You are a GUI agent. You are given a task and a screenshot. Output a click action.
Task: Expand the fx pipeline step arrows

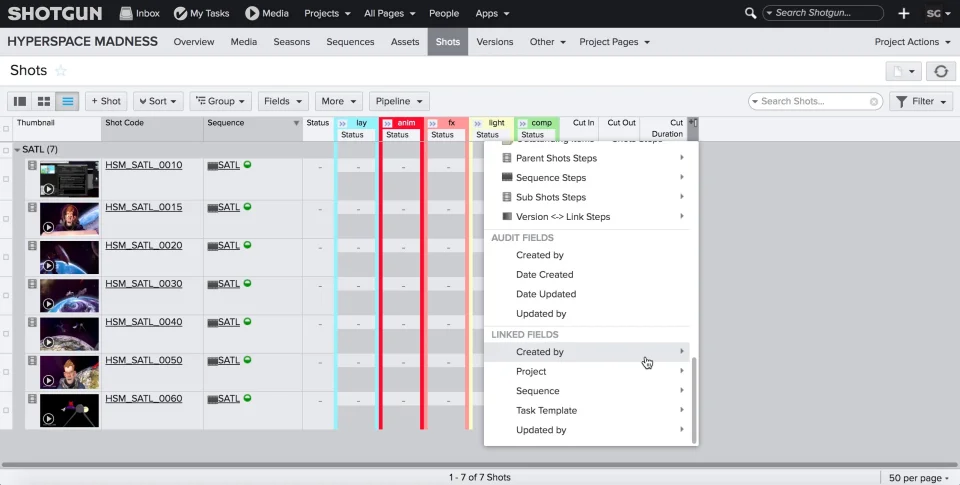pyautogui.click(x=432, y=124)
